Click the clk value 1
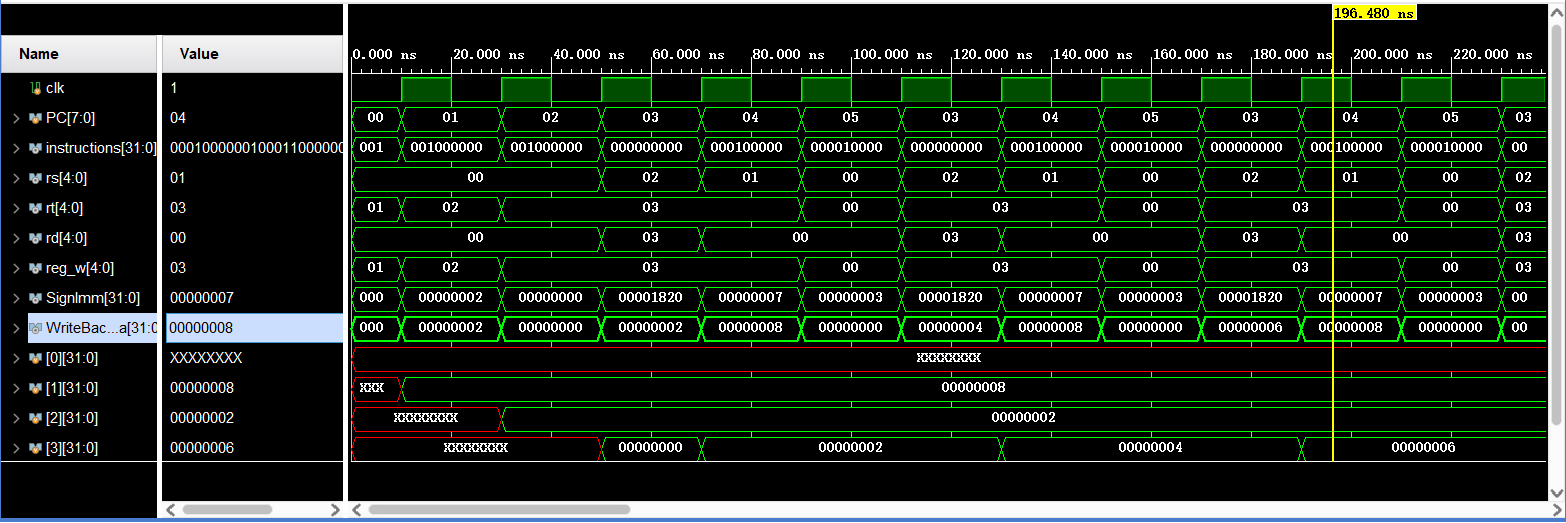1566x523 pixels. point(174,88)
